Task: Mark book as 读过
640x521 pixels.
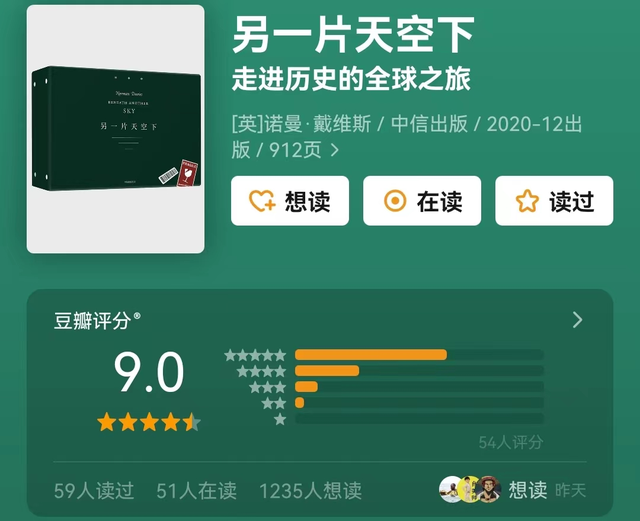Action: pos(554,201)
